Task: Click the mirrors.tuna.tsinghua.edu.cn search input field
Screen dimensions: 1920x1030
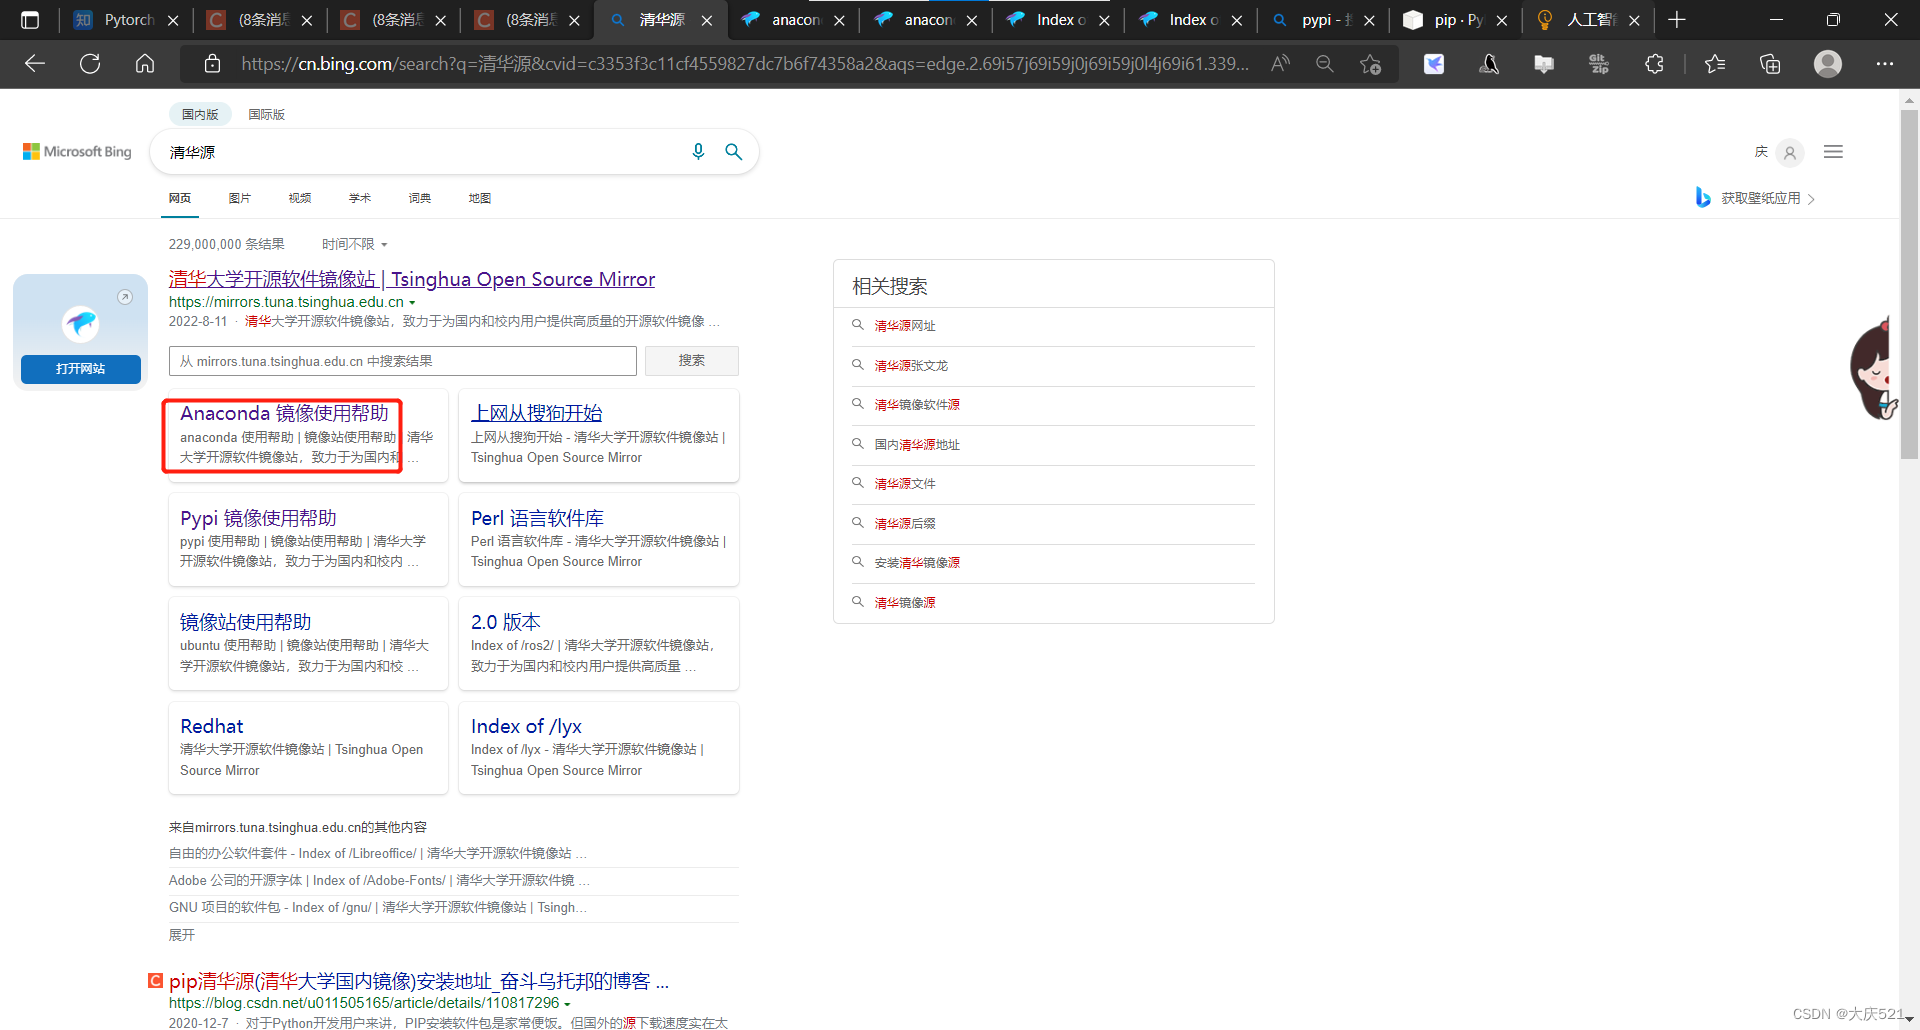Action: 402,360
